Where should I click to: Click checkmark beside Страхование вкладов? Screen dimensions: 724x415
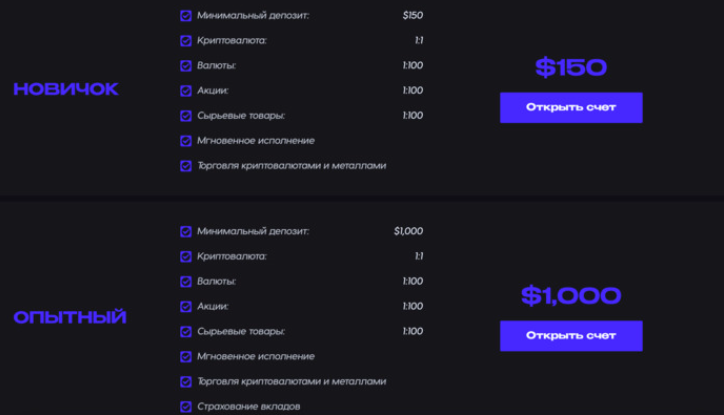tap(185, 406)
